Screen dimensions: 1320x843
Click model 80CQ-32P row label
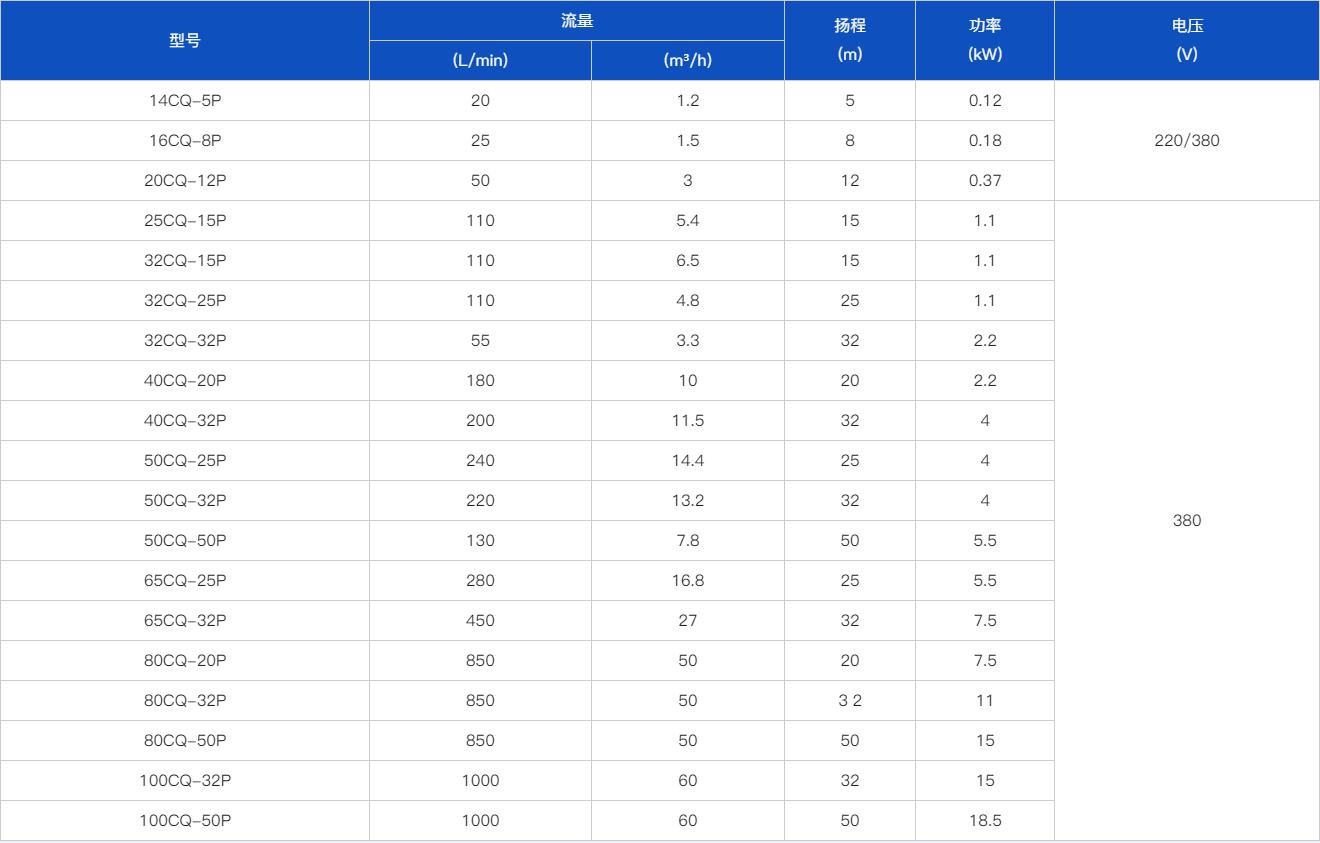185,700
